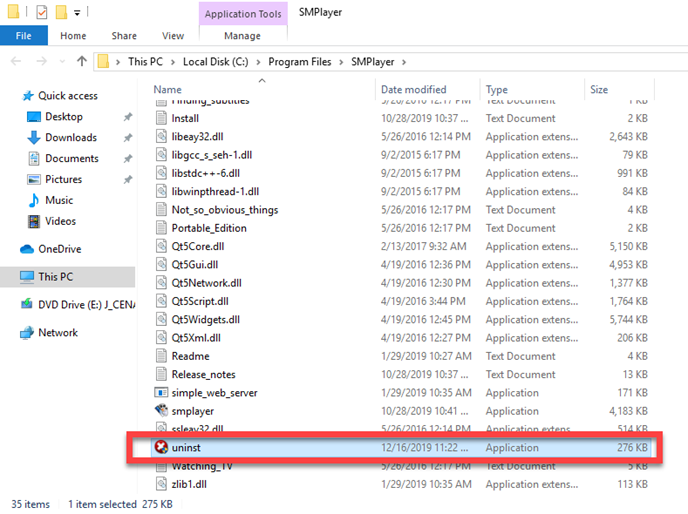Image resolution: width=688 pixels, height=514 pixels.
Task: Click the libeay32.dll file icon
Action: click(161, 136)
